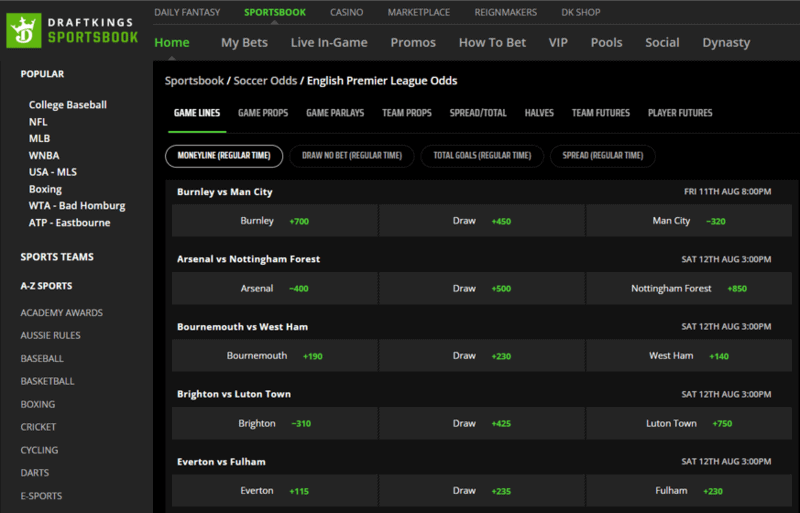Open Boxing in the Popular list
Image resolution: width=800 pixels, height=513 pixels.
[x=45, y=189]
